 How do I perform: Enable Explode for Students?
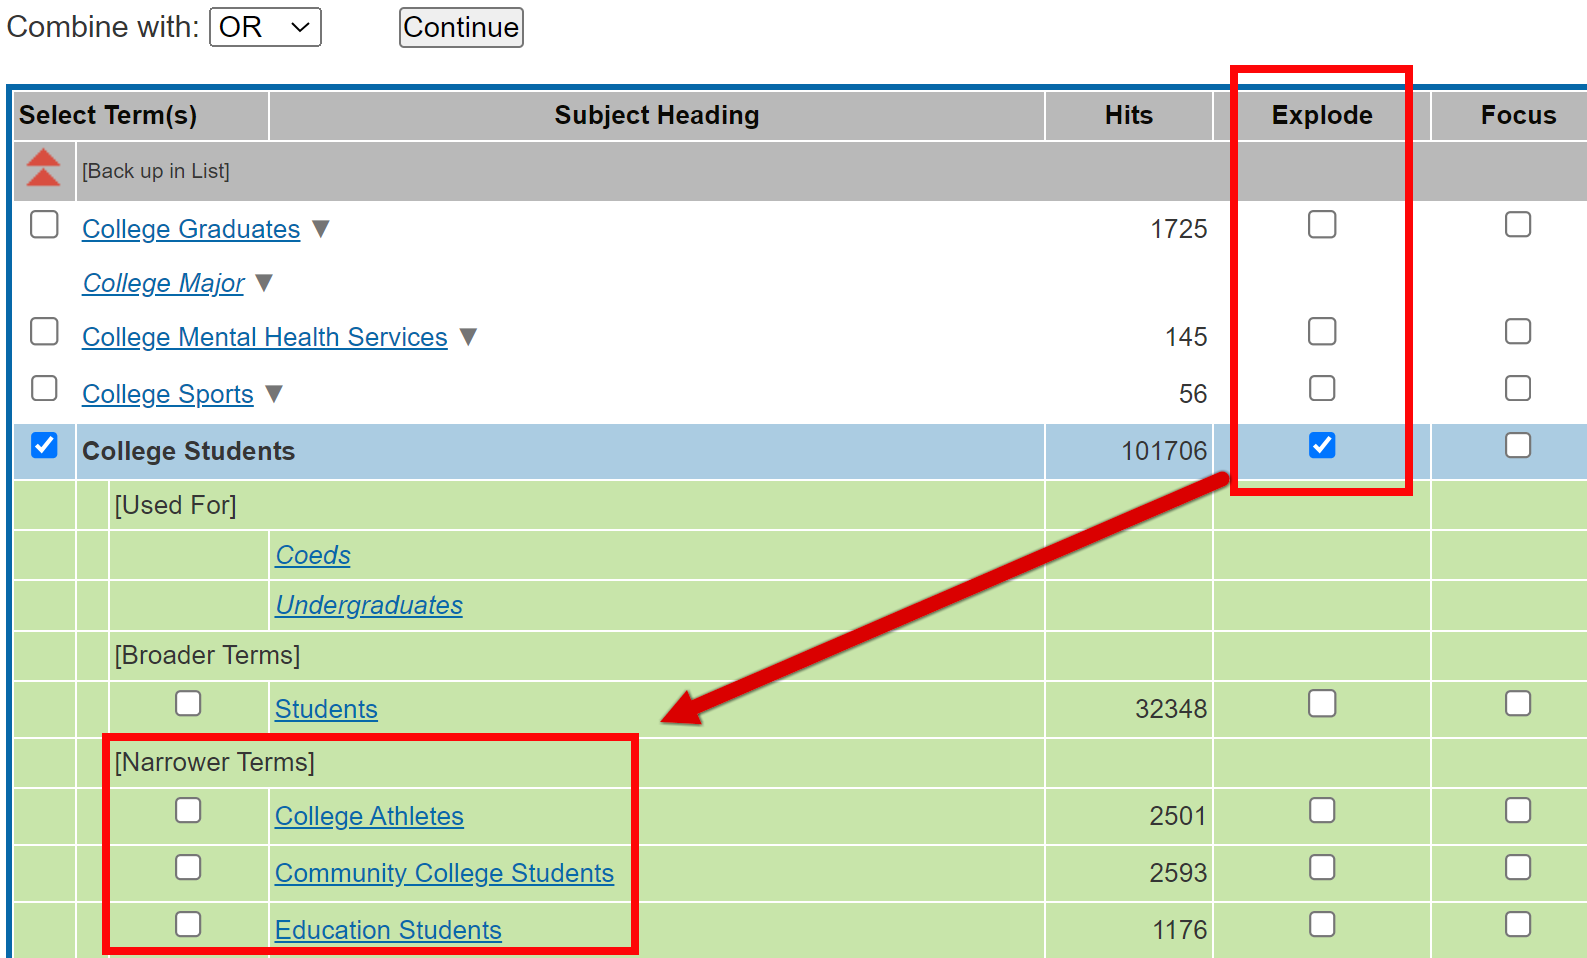coord(1322,703)
